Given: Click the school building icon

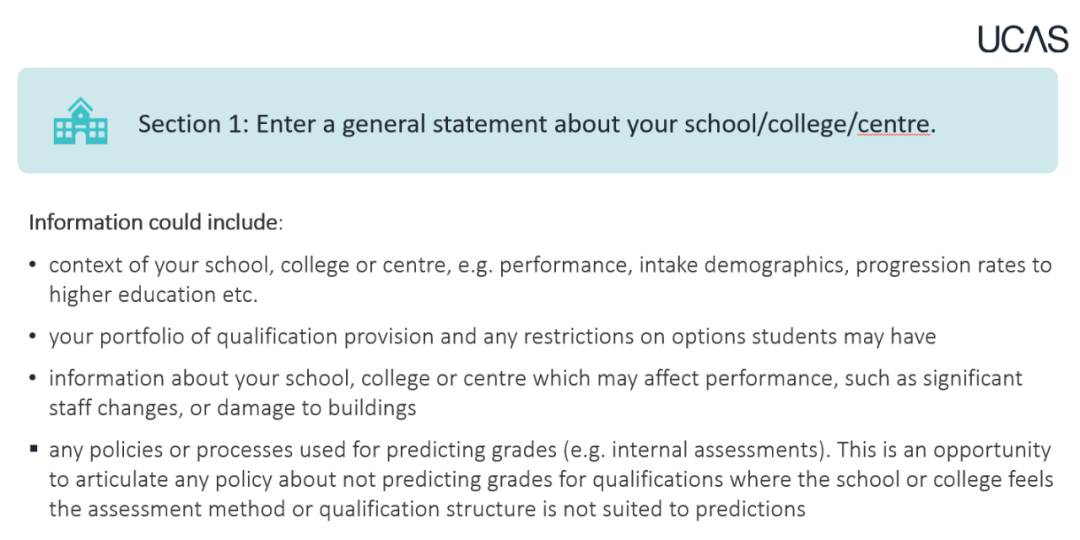Looking at the screenshot, I should coord(78,122).
